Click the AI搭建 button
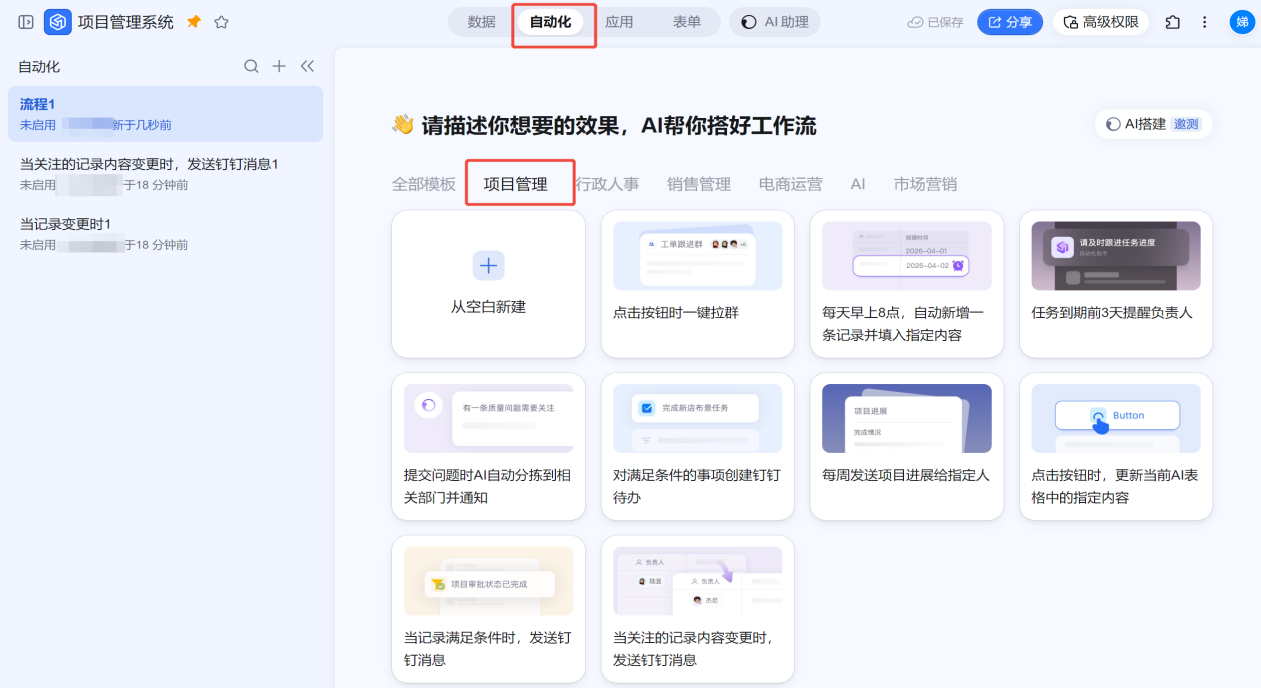This screenshot has width=1261, height=688. point(1153,124)
